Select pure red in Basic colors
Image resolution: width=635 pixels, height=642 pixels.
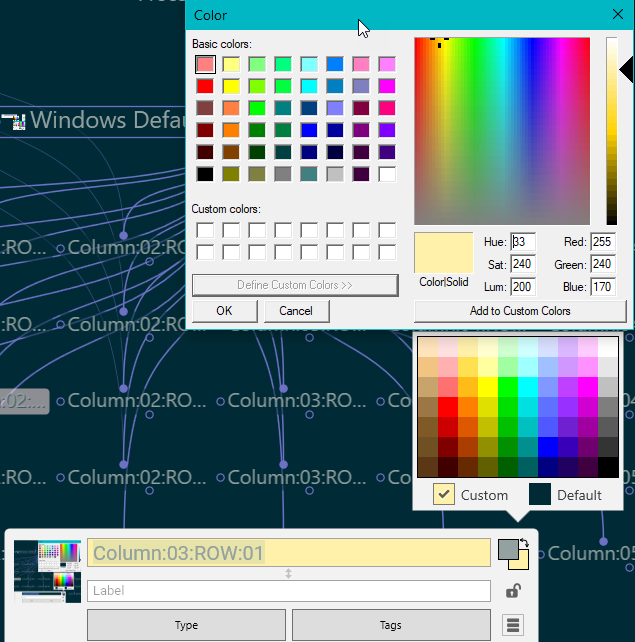(x=205, y=86)
